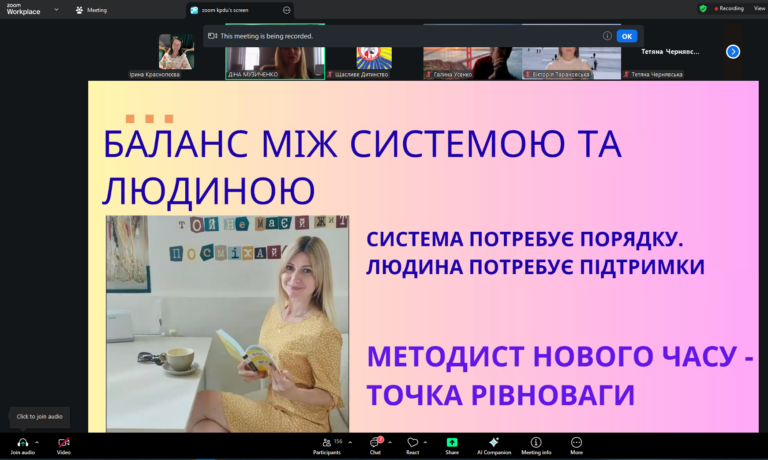
Task: Click the Recording indicator
Action: pos(729,8)
